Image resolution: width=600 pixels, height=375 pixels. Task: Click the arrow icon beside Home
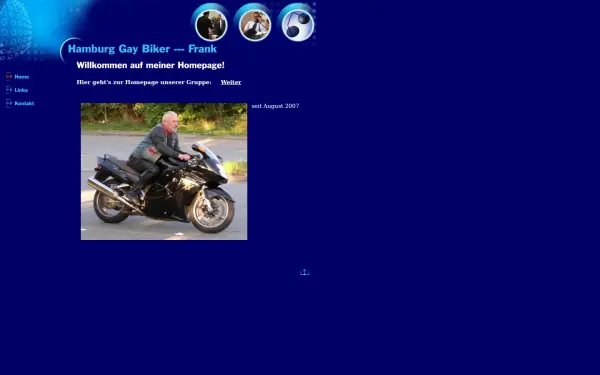(9, 77)
